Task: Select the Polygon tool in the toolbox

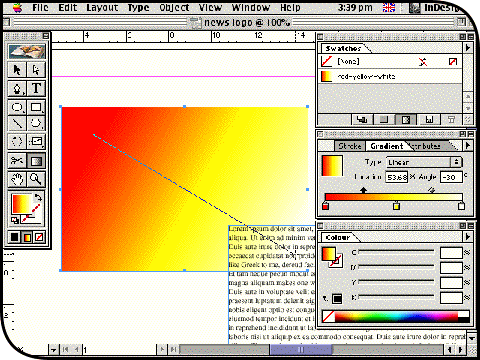Action: [x=36, y=123]
